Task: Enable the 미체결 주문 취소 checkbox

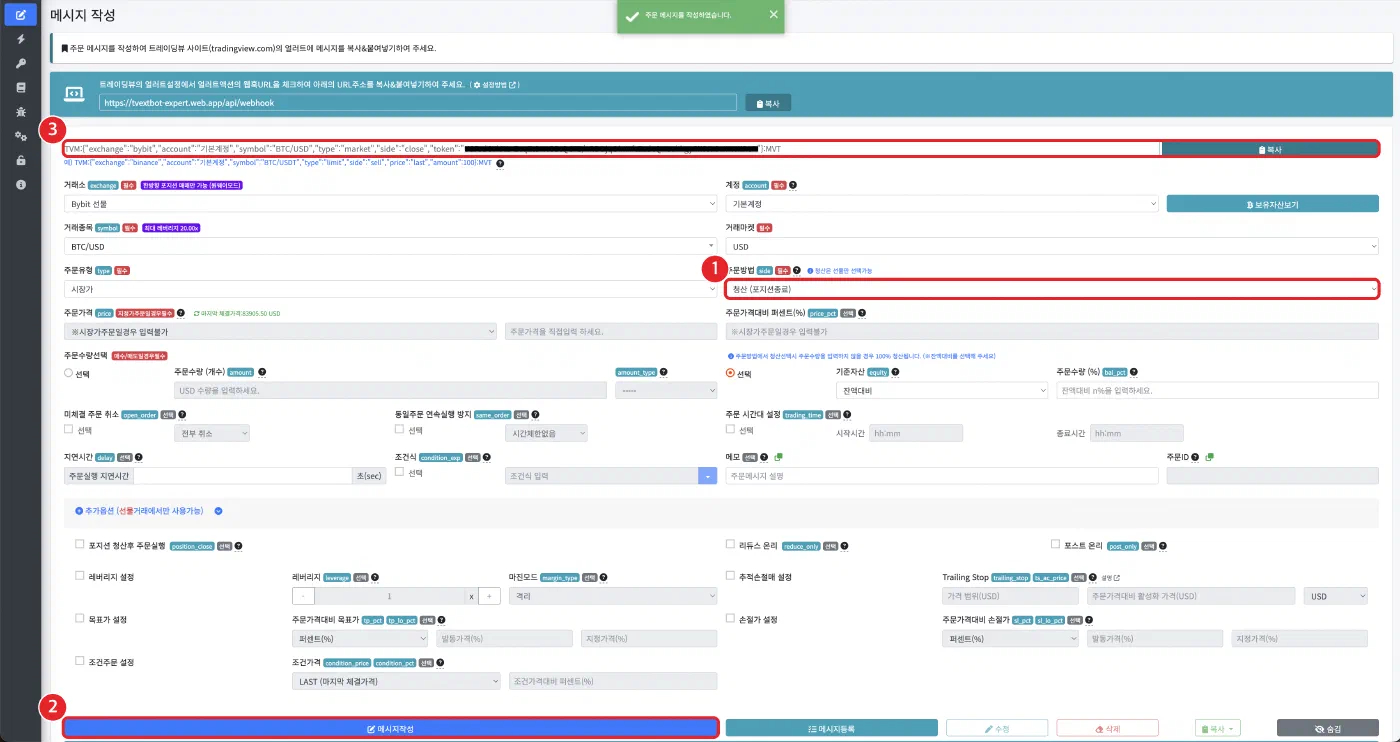Action: click(x=69, y=429)
